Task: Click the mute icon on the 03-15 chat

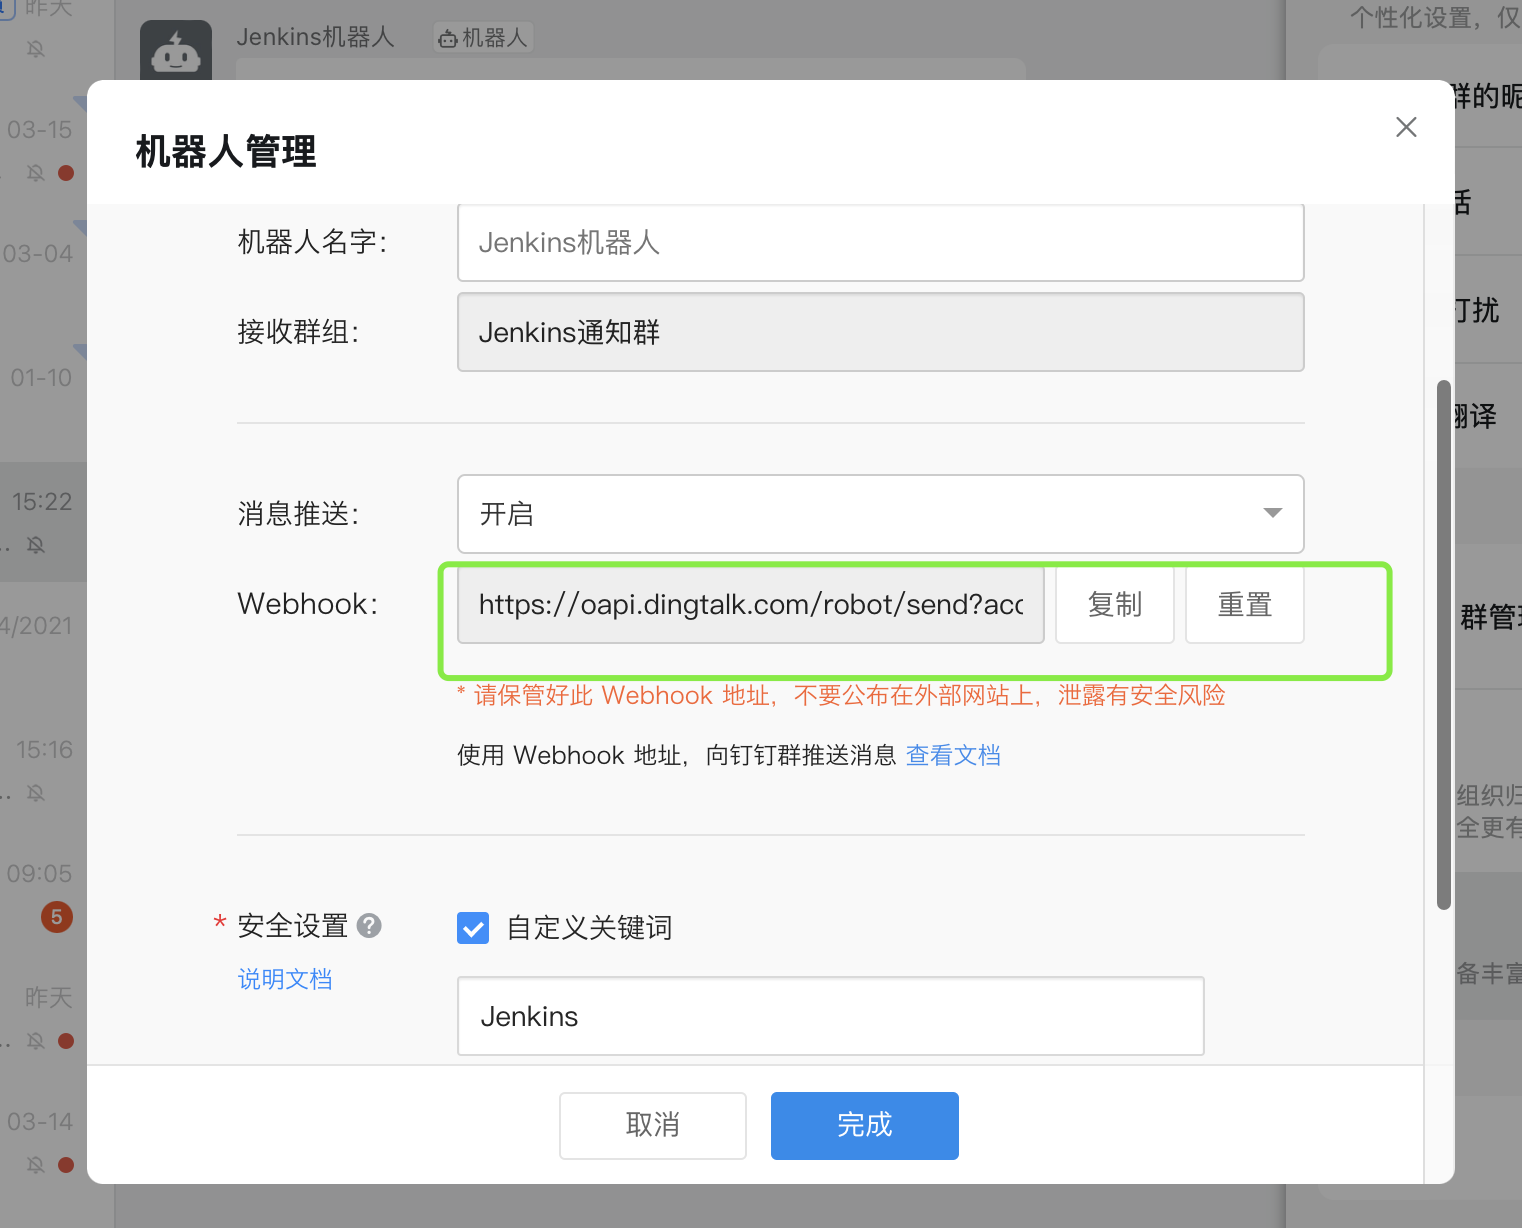Action: [x=36, y=173]
